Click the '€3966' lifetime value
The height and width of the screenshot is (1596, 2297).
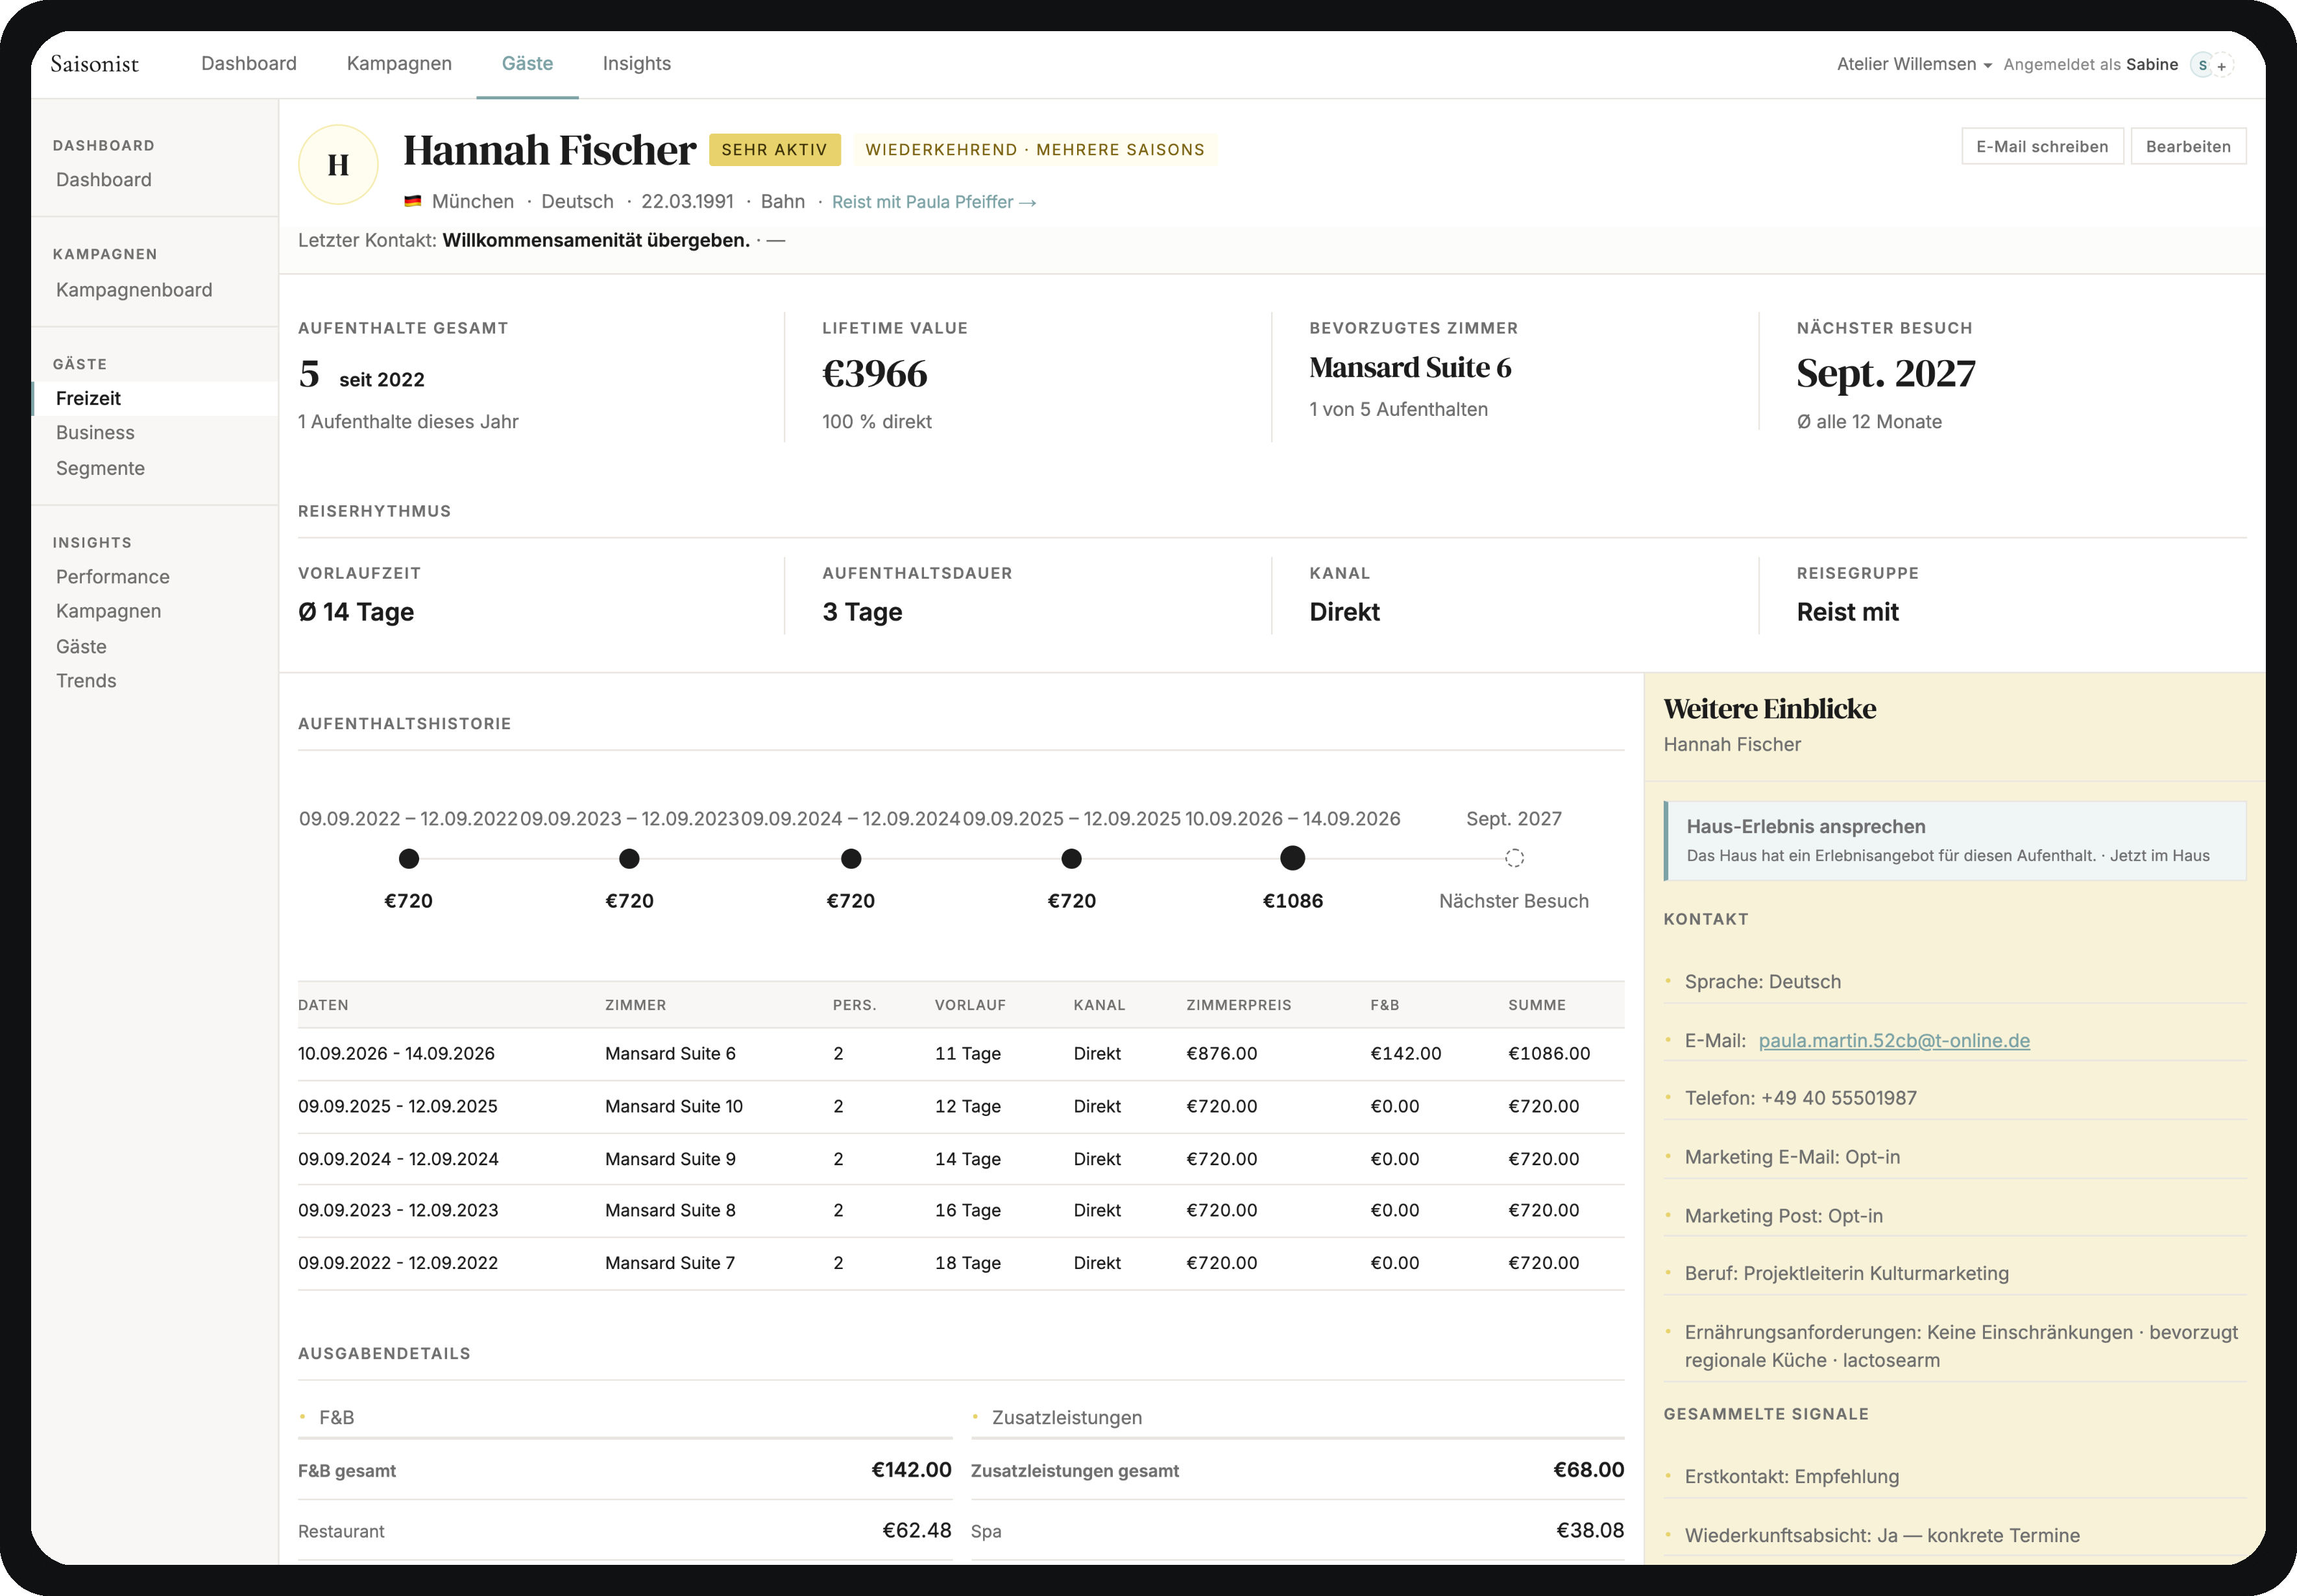tap(875, 374)
